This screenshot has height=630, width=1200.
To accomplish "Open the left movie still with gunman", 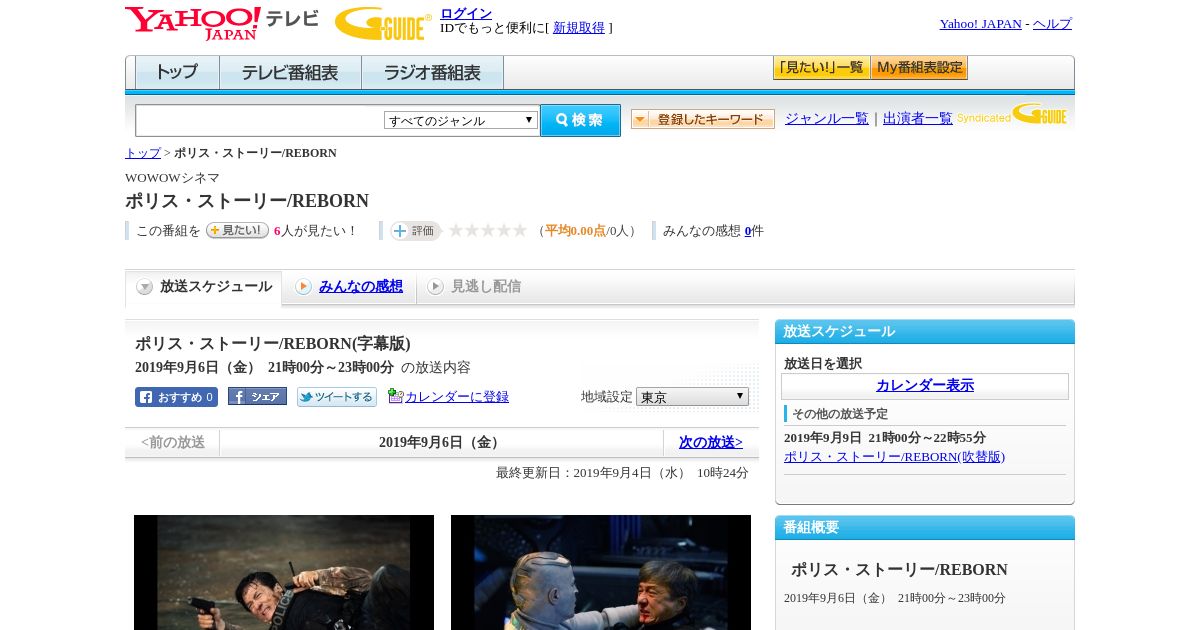I will pos(284,572).
